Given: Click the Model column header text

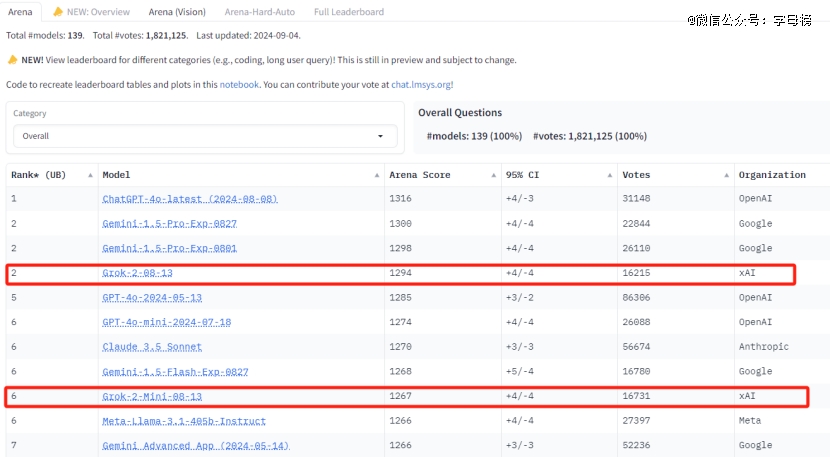Looking at the screenshot, I should [x=116, y=175].
